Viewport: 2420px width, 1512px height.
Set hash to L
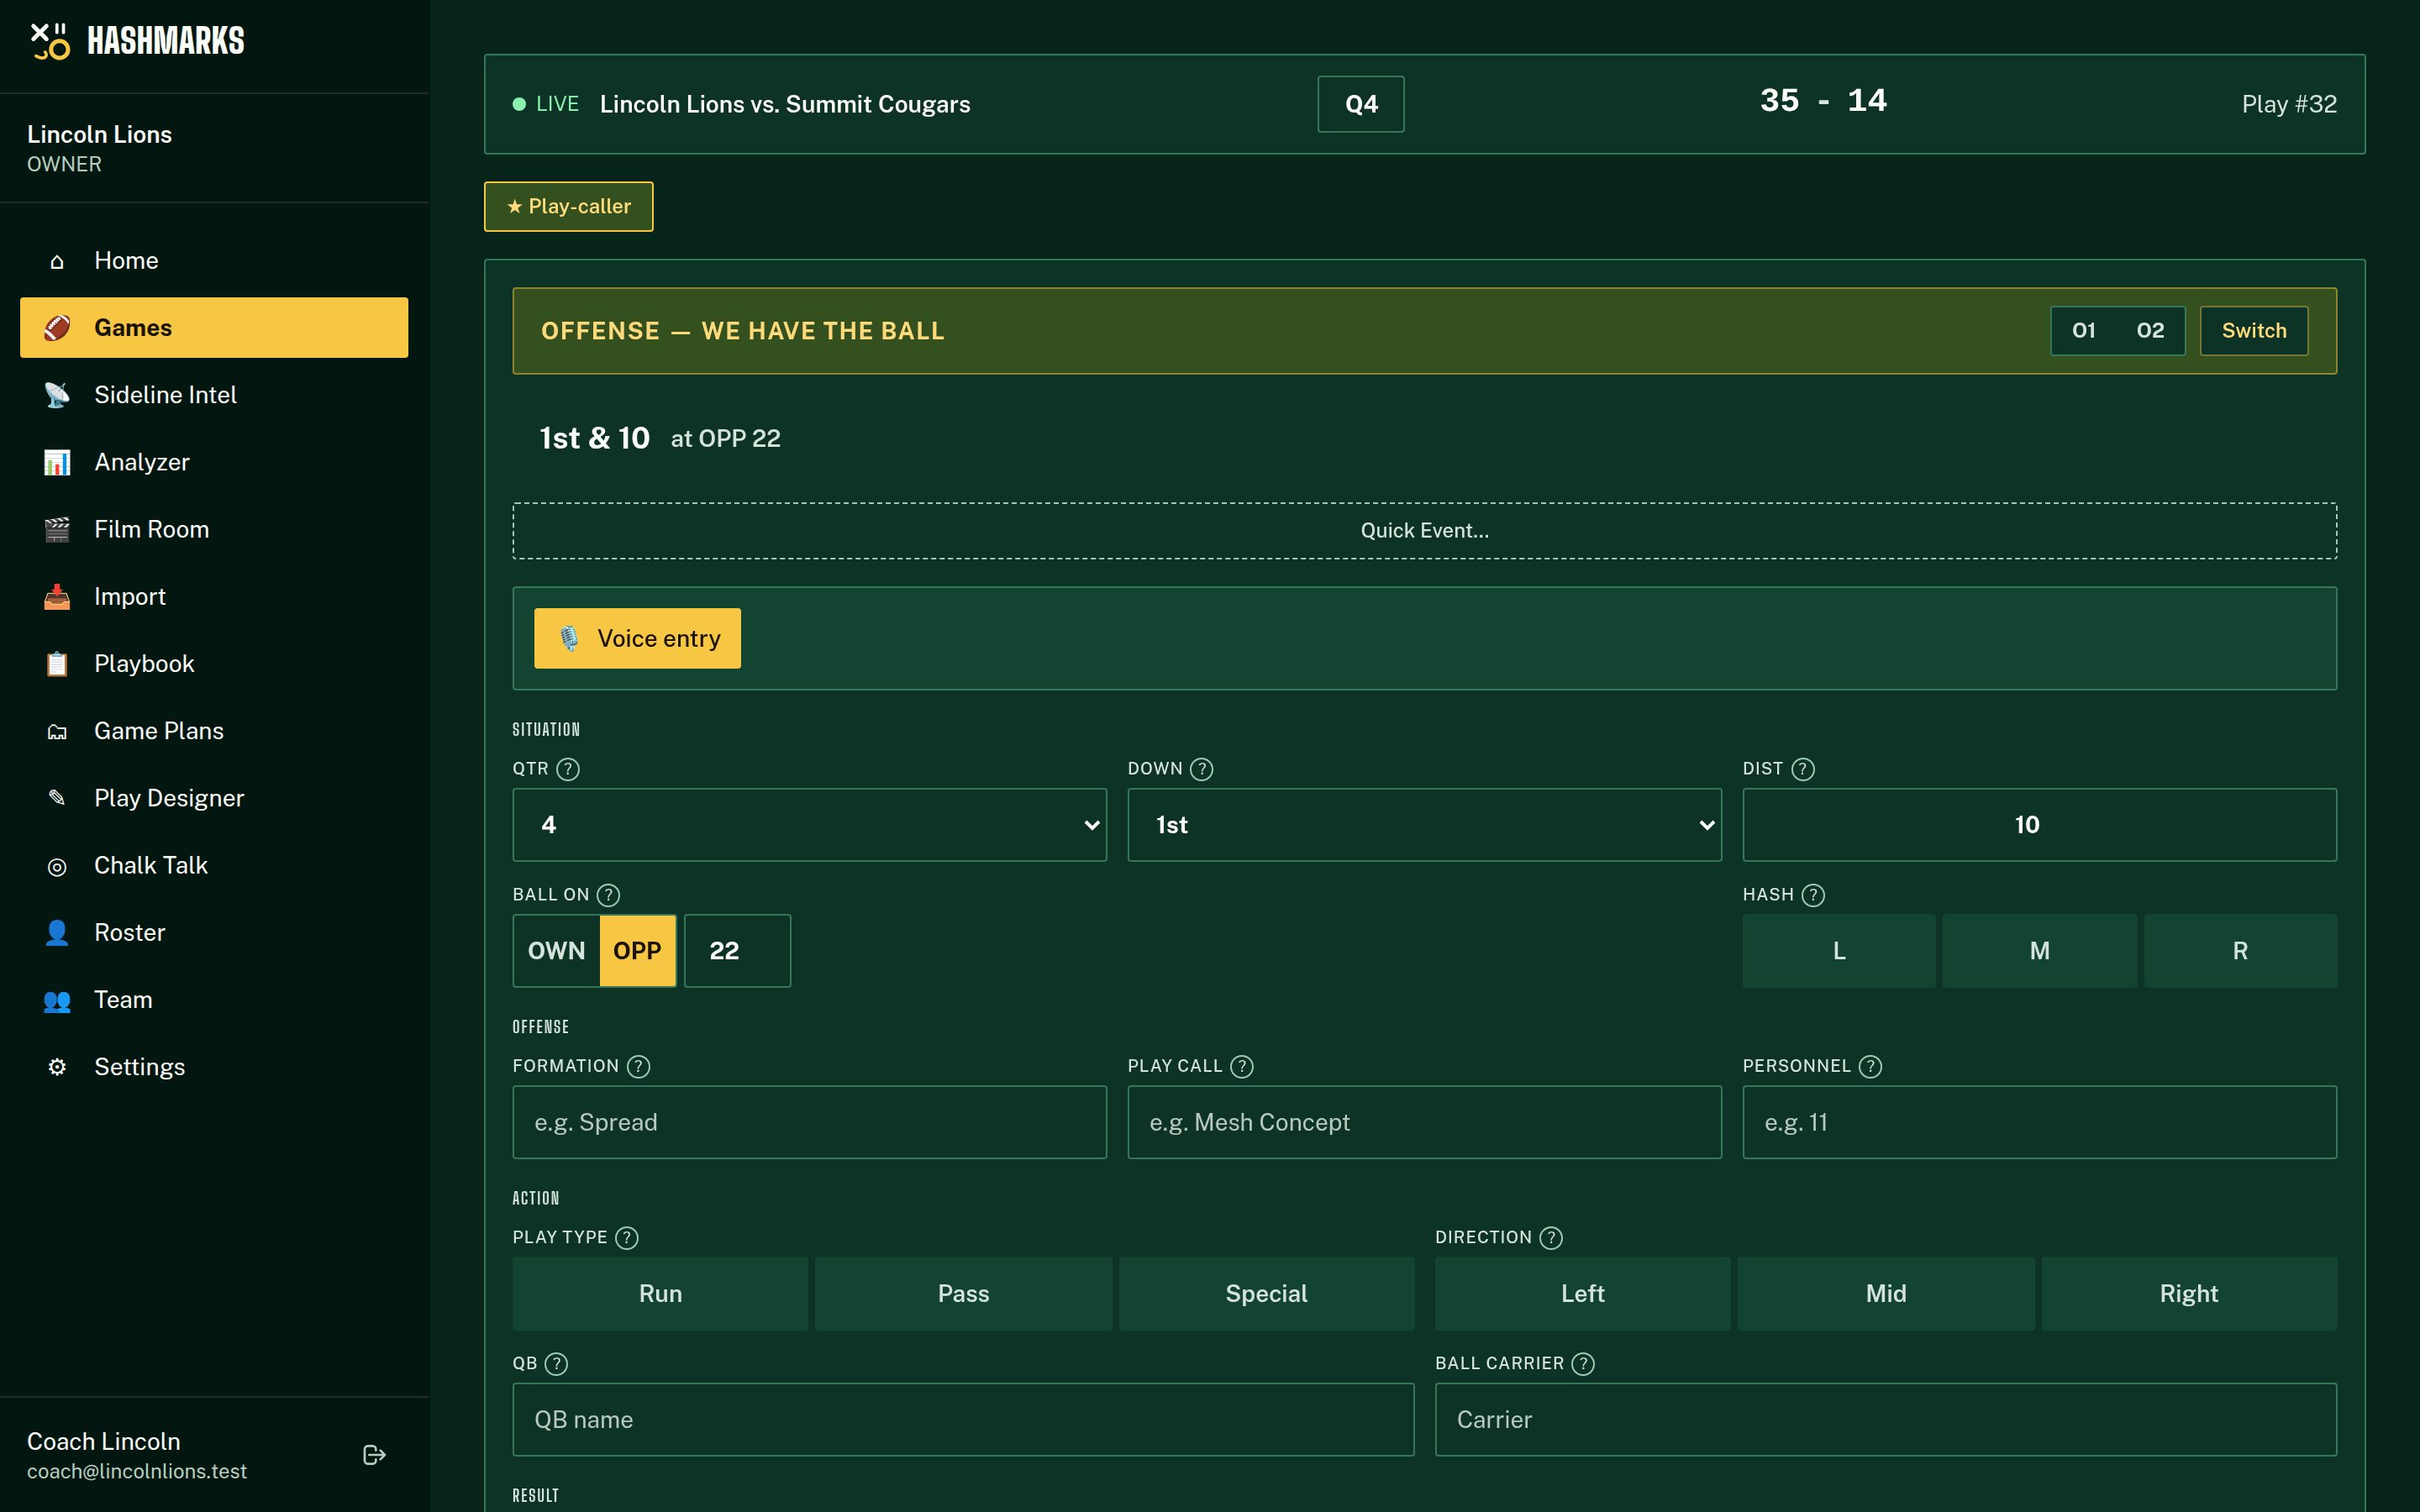point(1839,951)
